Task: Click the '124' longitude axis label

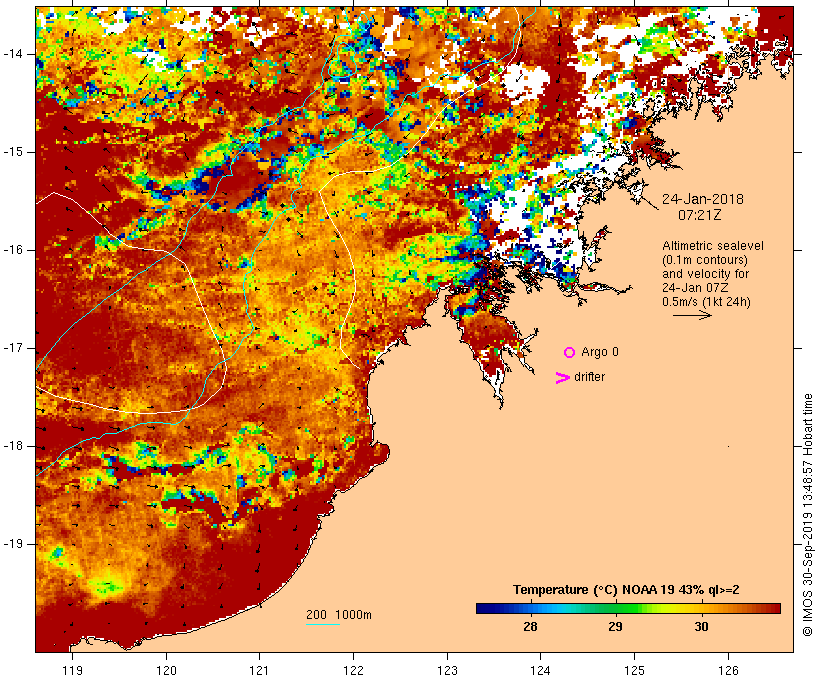Action: coord(540,670)
